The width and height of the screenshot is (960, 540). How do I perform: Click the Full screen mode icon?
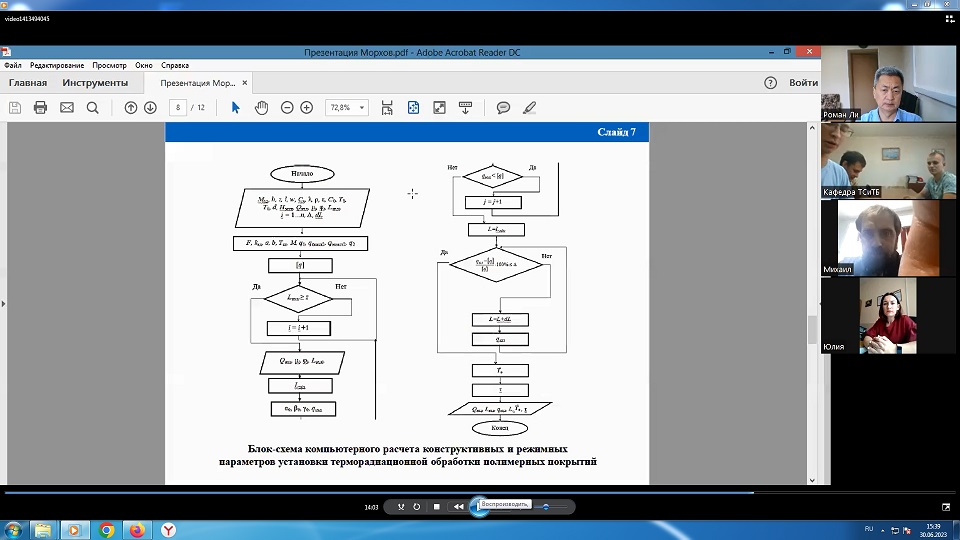(440, 108)
